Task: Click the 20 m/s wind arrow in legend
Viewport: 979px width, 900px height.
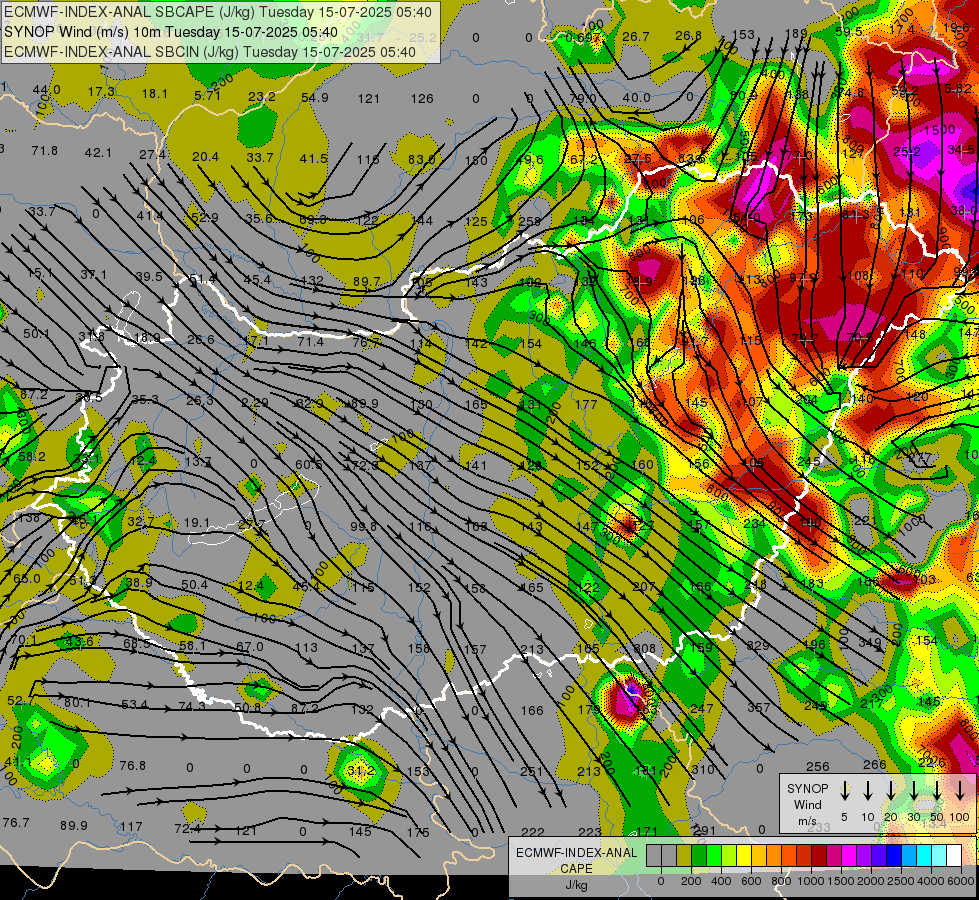Action: [x=890, y=791]
